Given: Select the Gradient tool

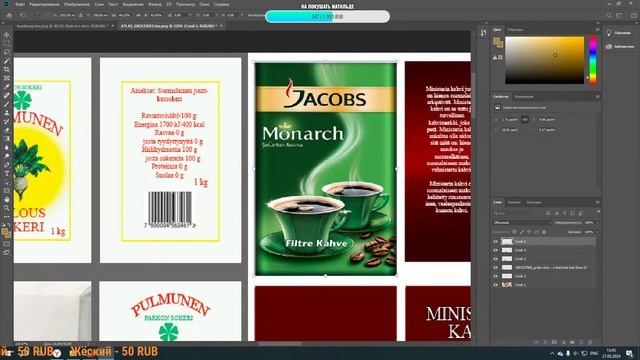Looking at the screenshot, I should point(7,139).
